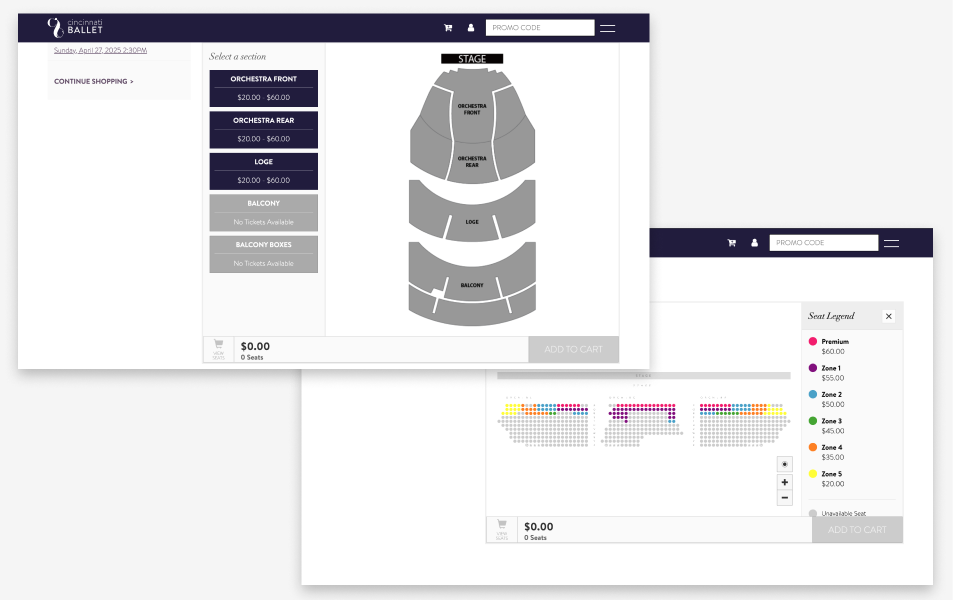Zoom out seat map with minus button
Viewport: 953px width, 600px height.
785,498
